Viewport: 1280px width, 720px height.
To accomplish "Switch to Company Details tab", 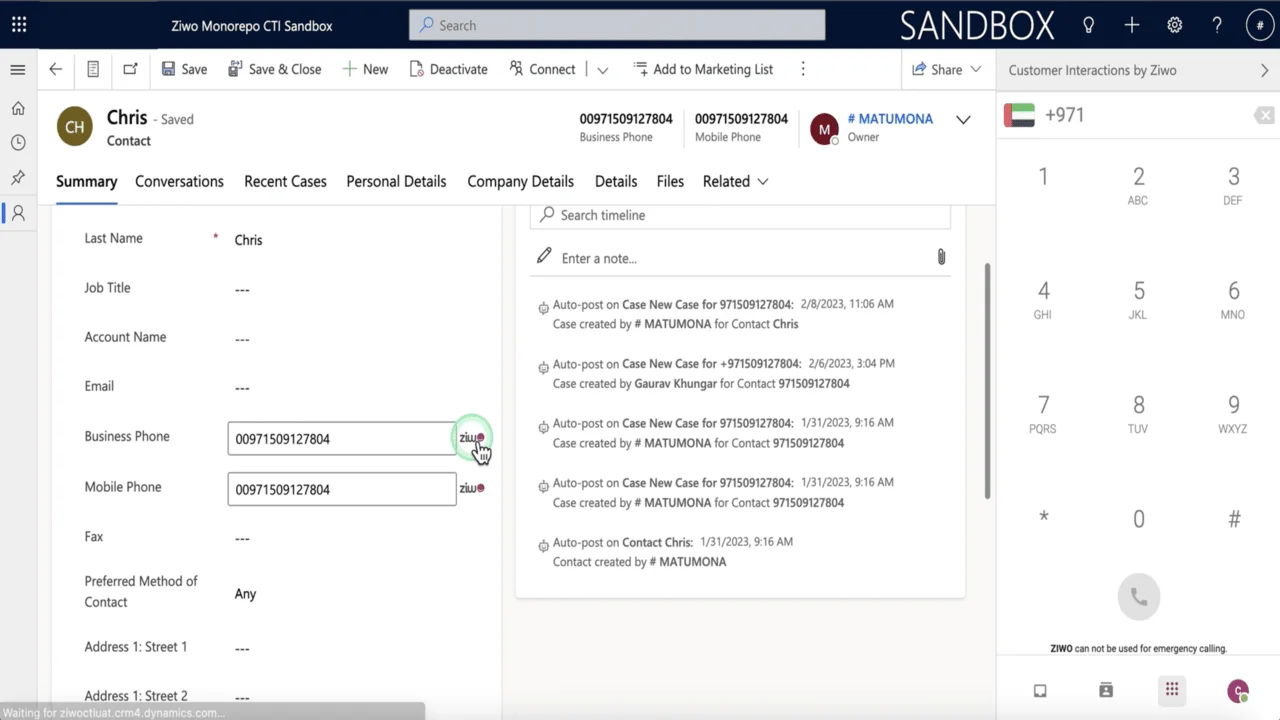I will click(520, 181).
